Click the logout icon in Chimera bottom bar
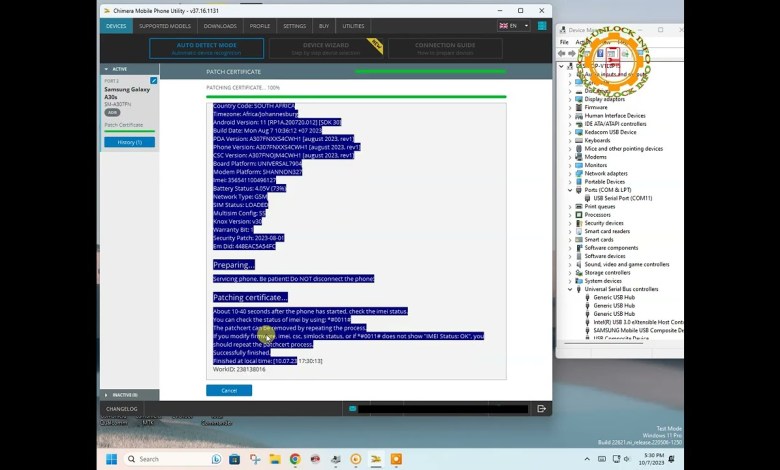The image size is (780, 470). pos(542,408)
